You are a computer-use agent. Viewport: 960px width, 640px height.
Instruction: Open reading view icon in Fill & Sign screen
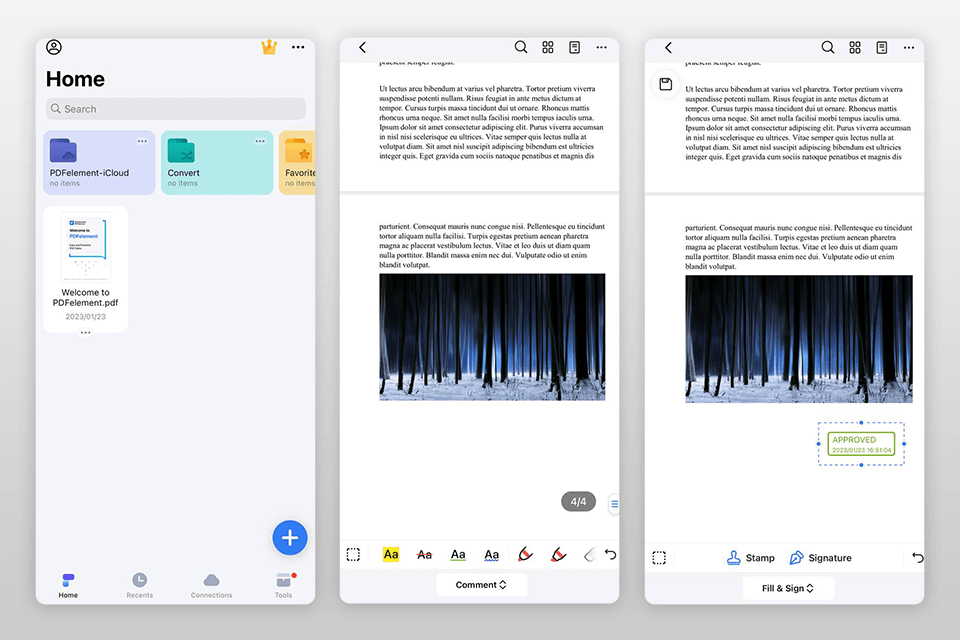pyautogui.click(x=882, y=47)
